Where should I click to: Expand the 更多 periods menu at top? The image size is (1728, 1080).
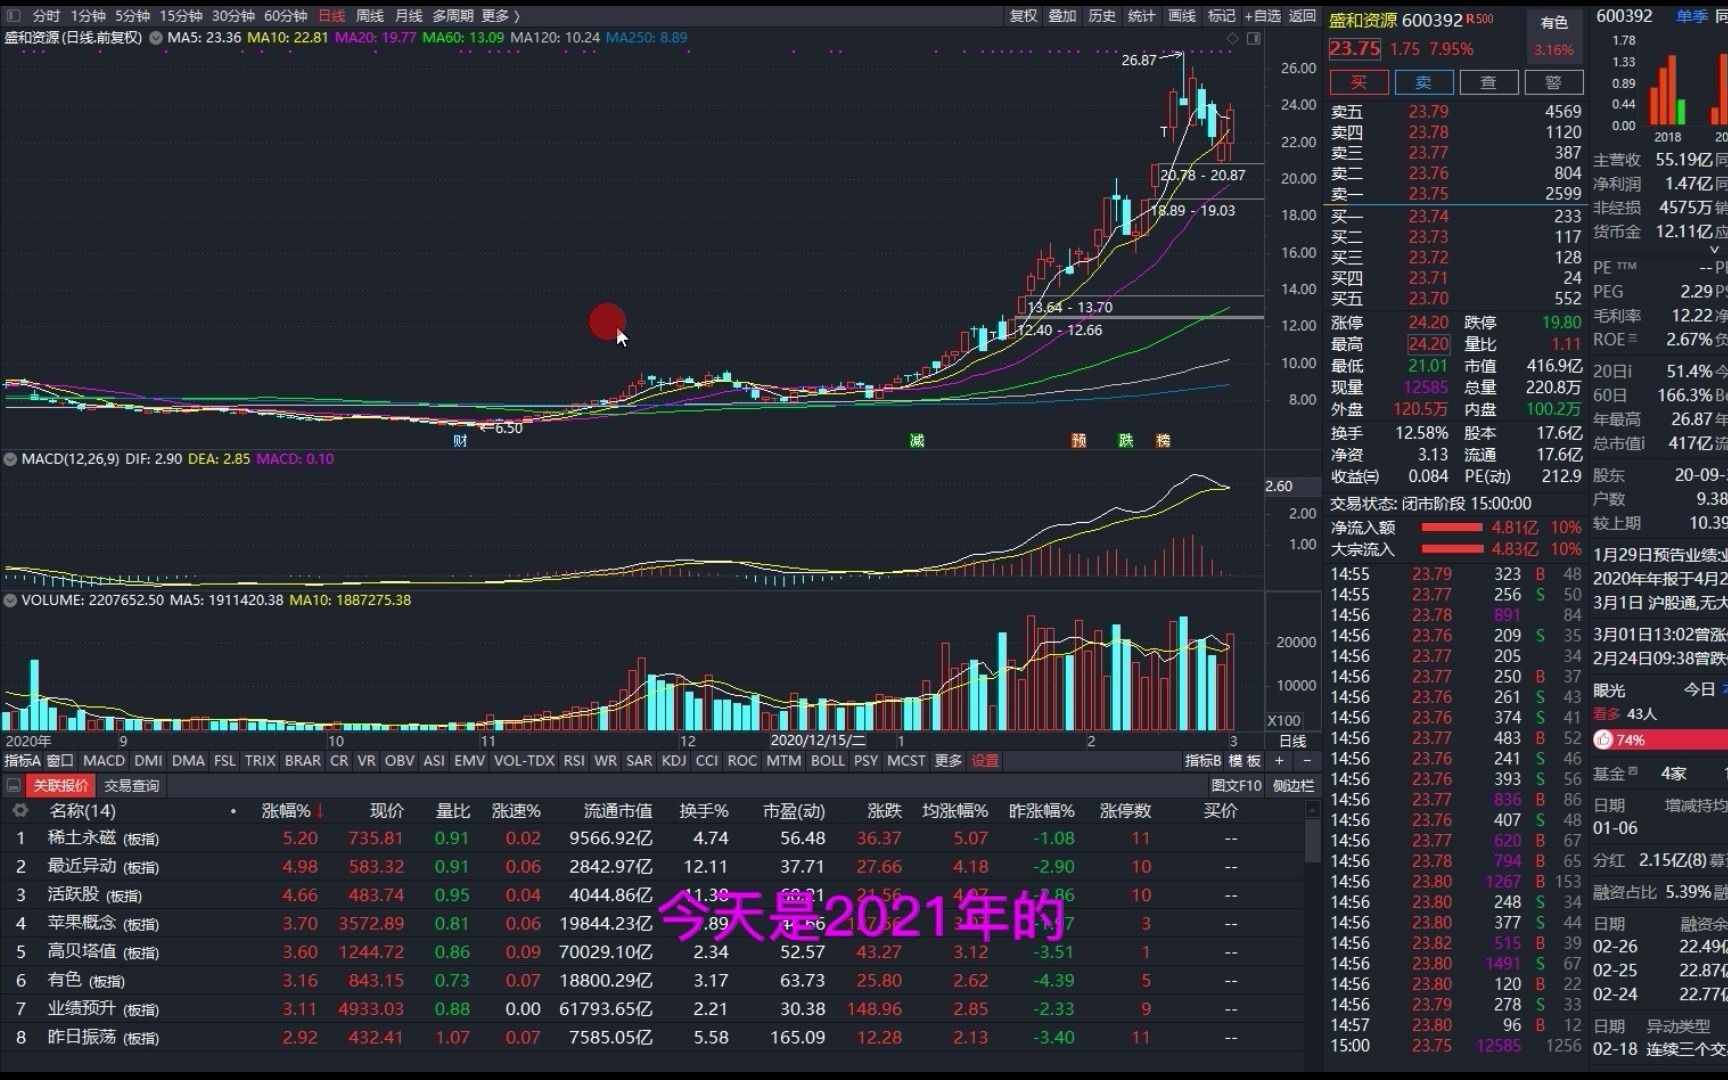[x=500, y=16]
